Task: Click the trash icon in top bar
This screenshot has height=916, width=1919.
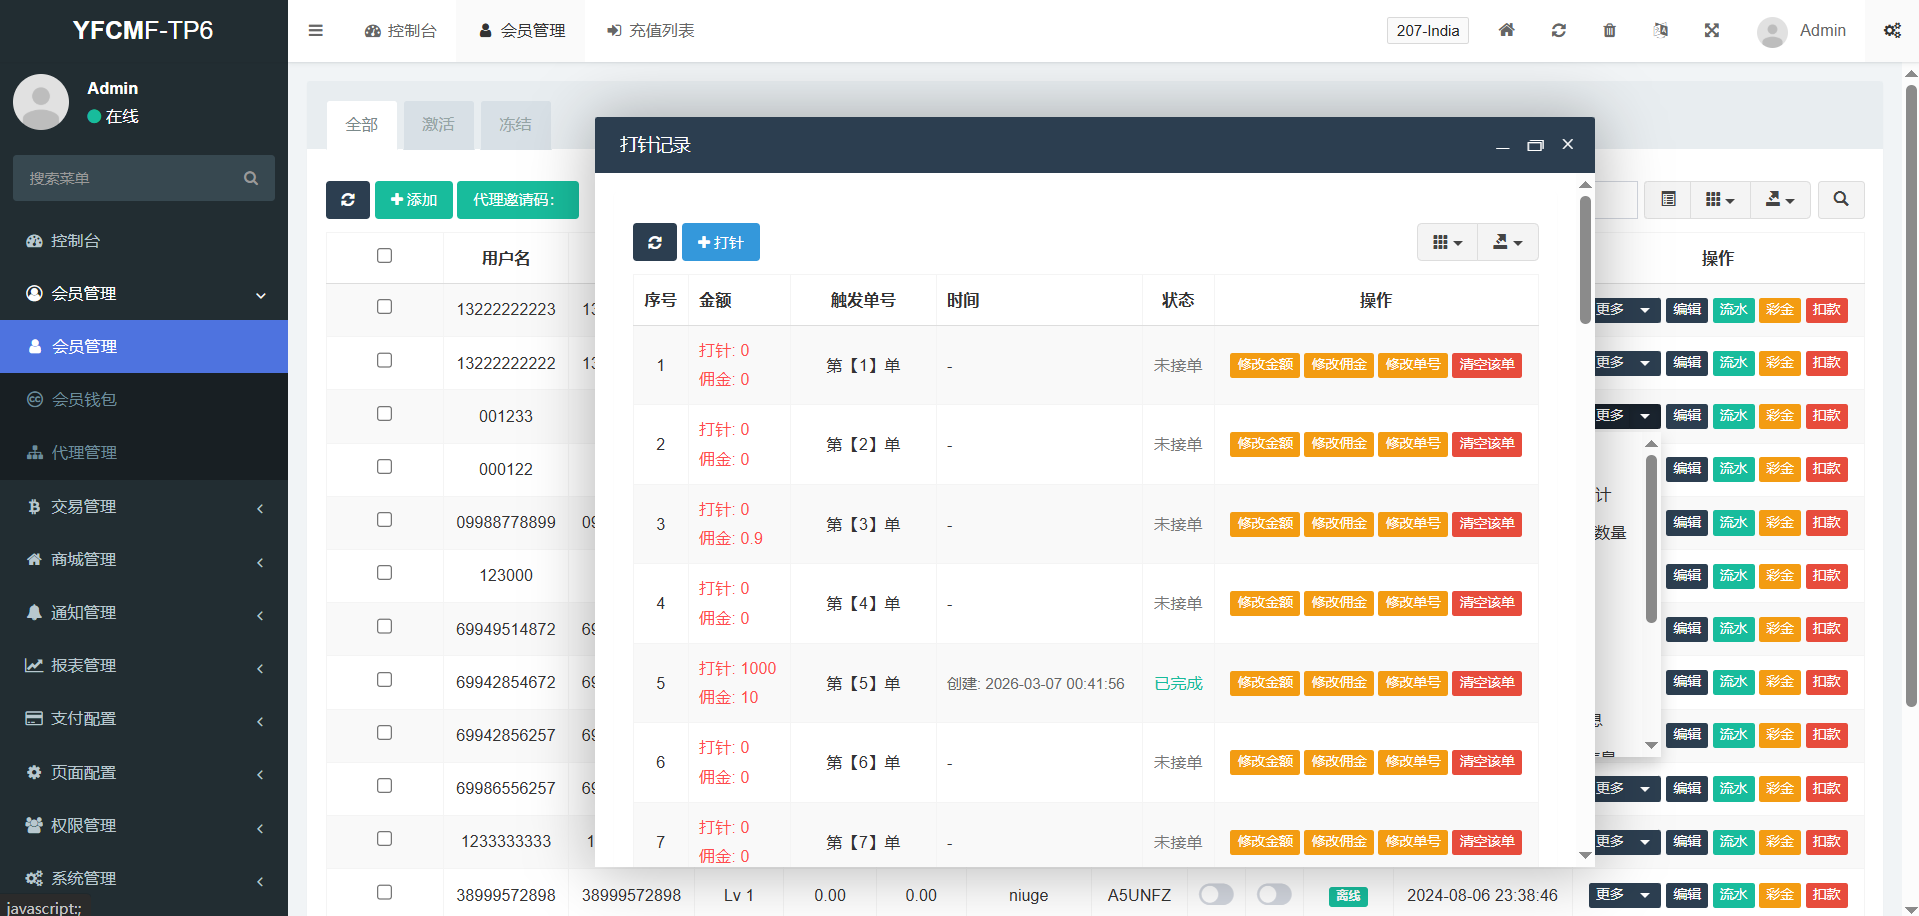Action: click(1609, 30)
